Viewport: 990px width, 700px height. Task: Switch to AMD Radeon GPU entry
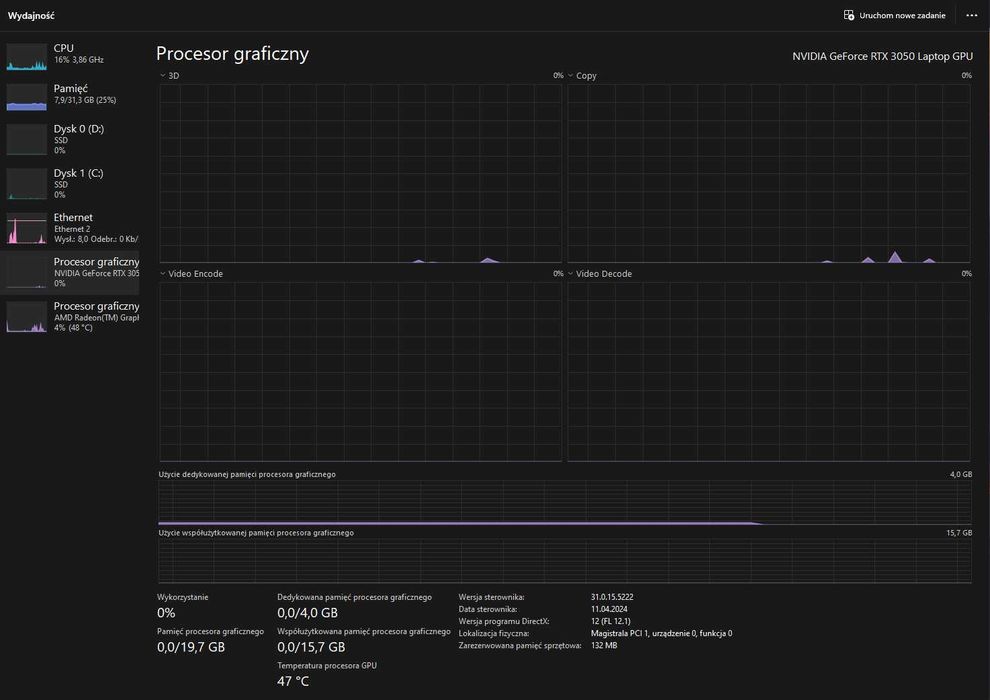coord(96,316)
